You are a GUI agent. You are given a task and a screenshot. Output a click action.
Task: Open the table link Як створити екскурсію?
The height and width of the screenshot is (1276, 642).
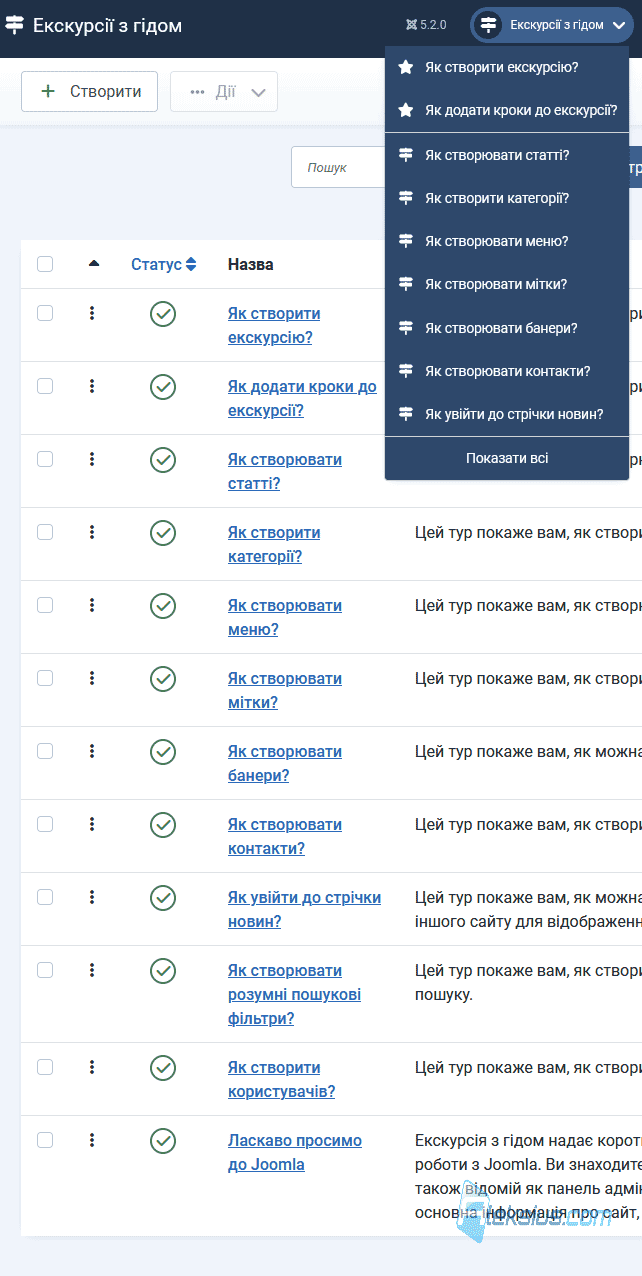[274, 325]
